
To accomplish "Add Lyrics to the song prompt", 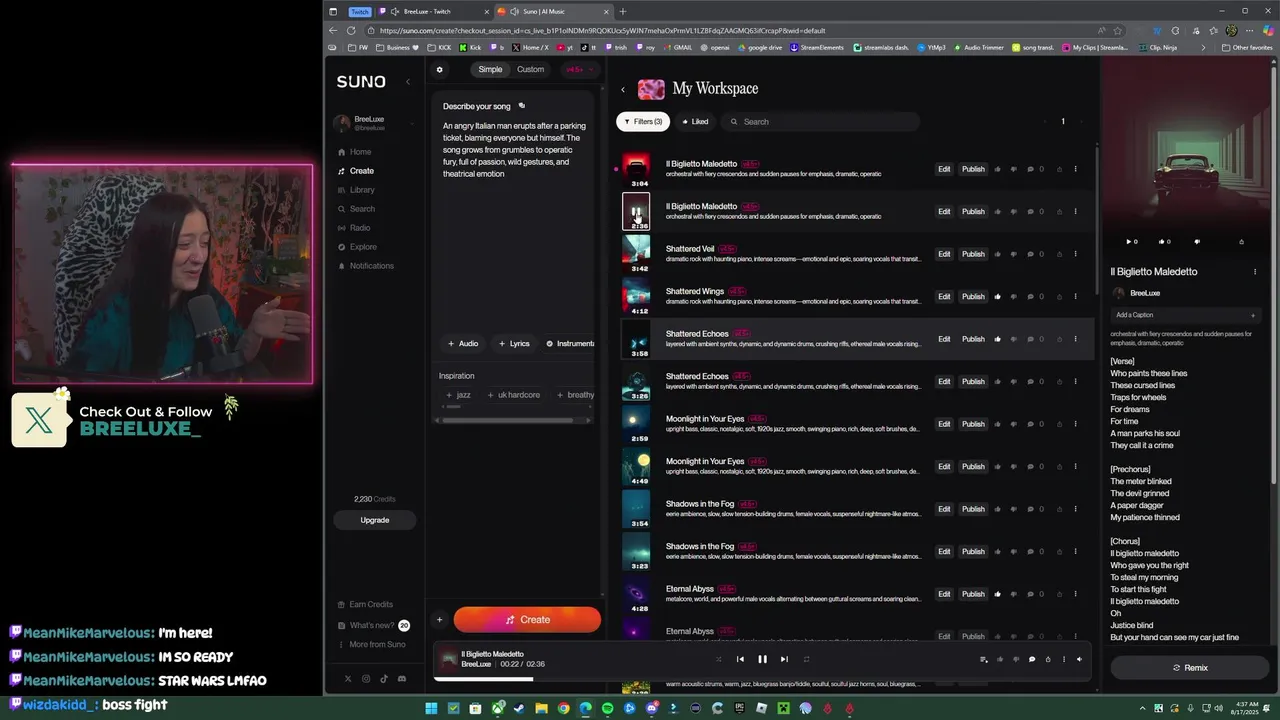I will point(514,344).
